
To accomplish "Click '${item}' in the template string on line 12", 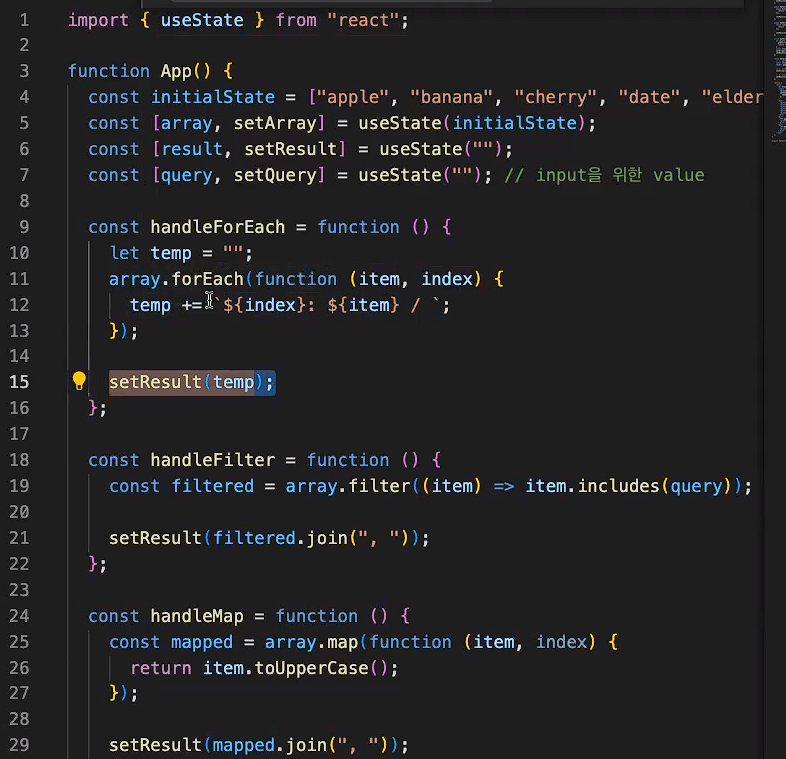I will pos(363,305).
